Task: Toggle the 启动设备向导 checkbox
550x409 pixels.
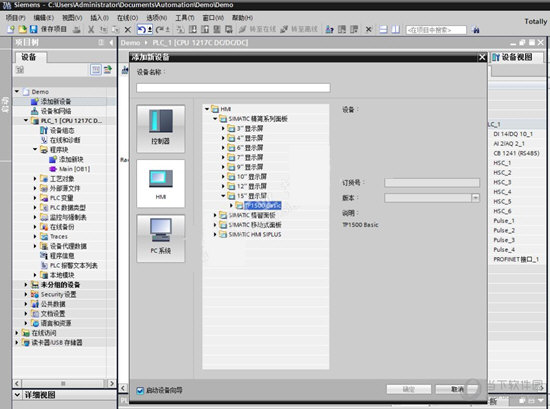Action: [x=140, y=390]
